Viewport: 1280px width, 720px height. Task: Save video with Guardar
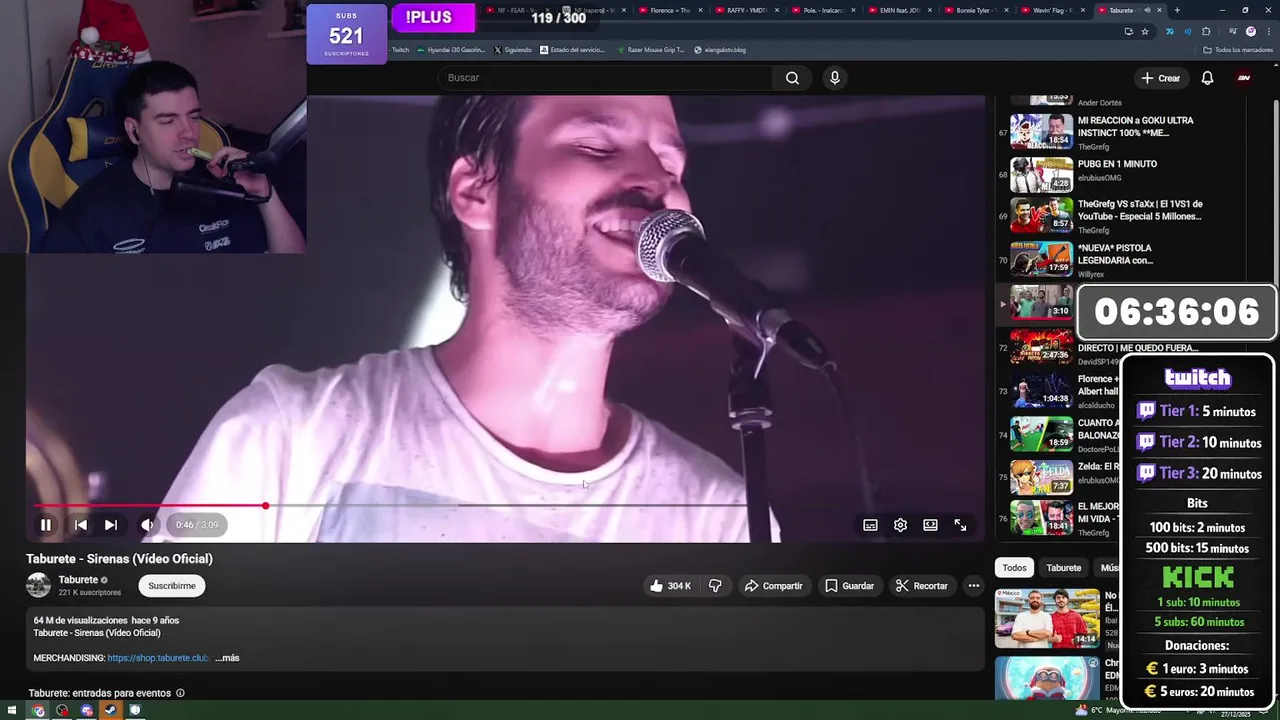[x=850, y=586]
